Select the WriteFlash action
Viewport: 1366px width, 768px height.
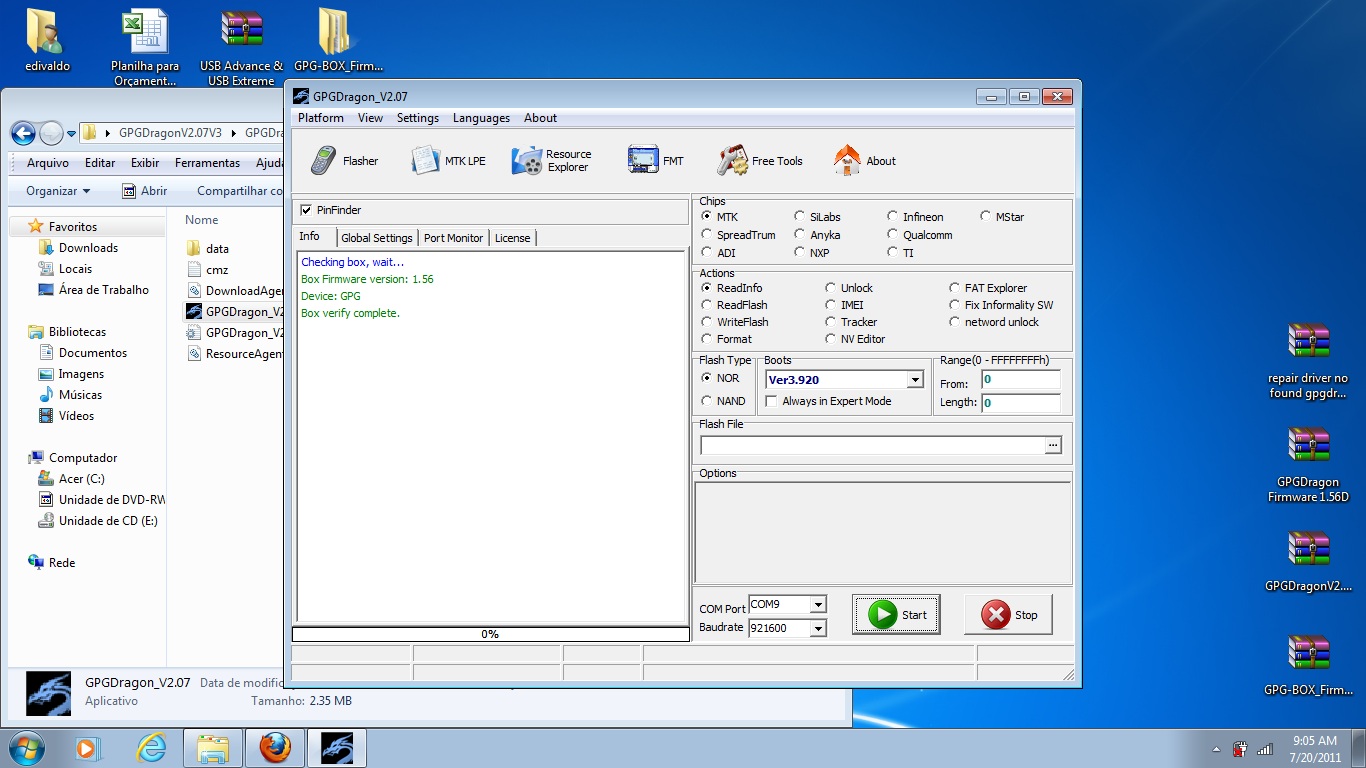point(707,322)
